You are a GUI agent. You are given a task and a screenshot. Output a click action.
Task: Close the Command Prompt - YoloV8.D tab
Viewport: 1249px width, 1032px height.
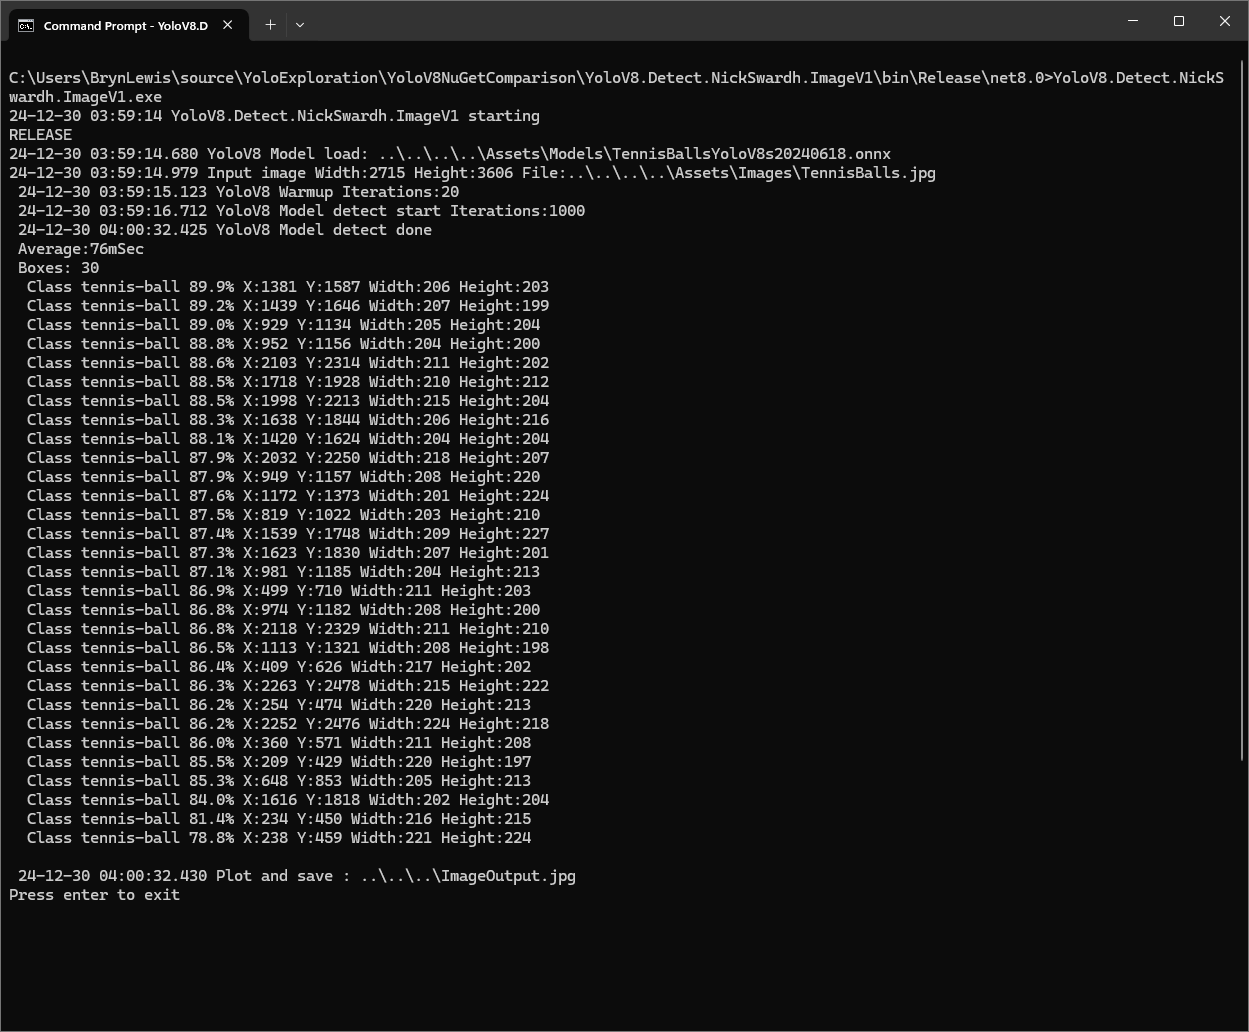(x=228, y=25)
